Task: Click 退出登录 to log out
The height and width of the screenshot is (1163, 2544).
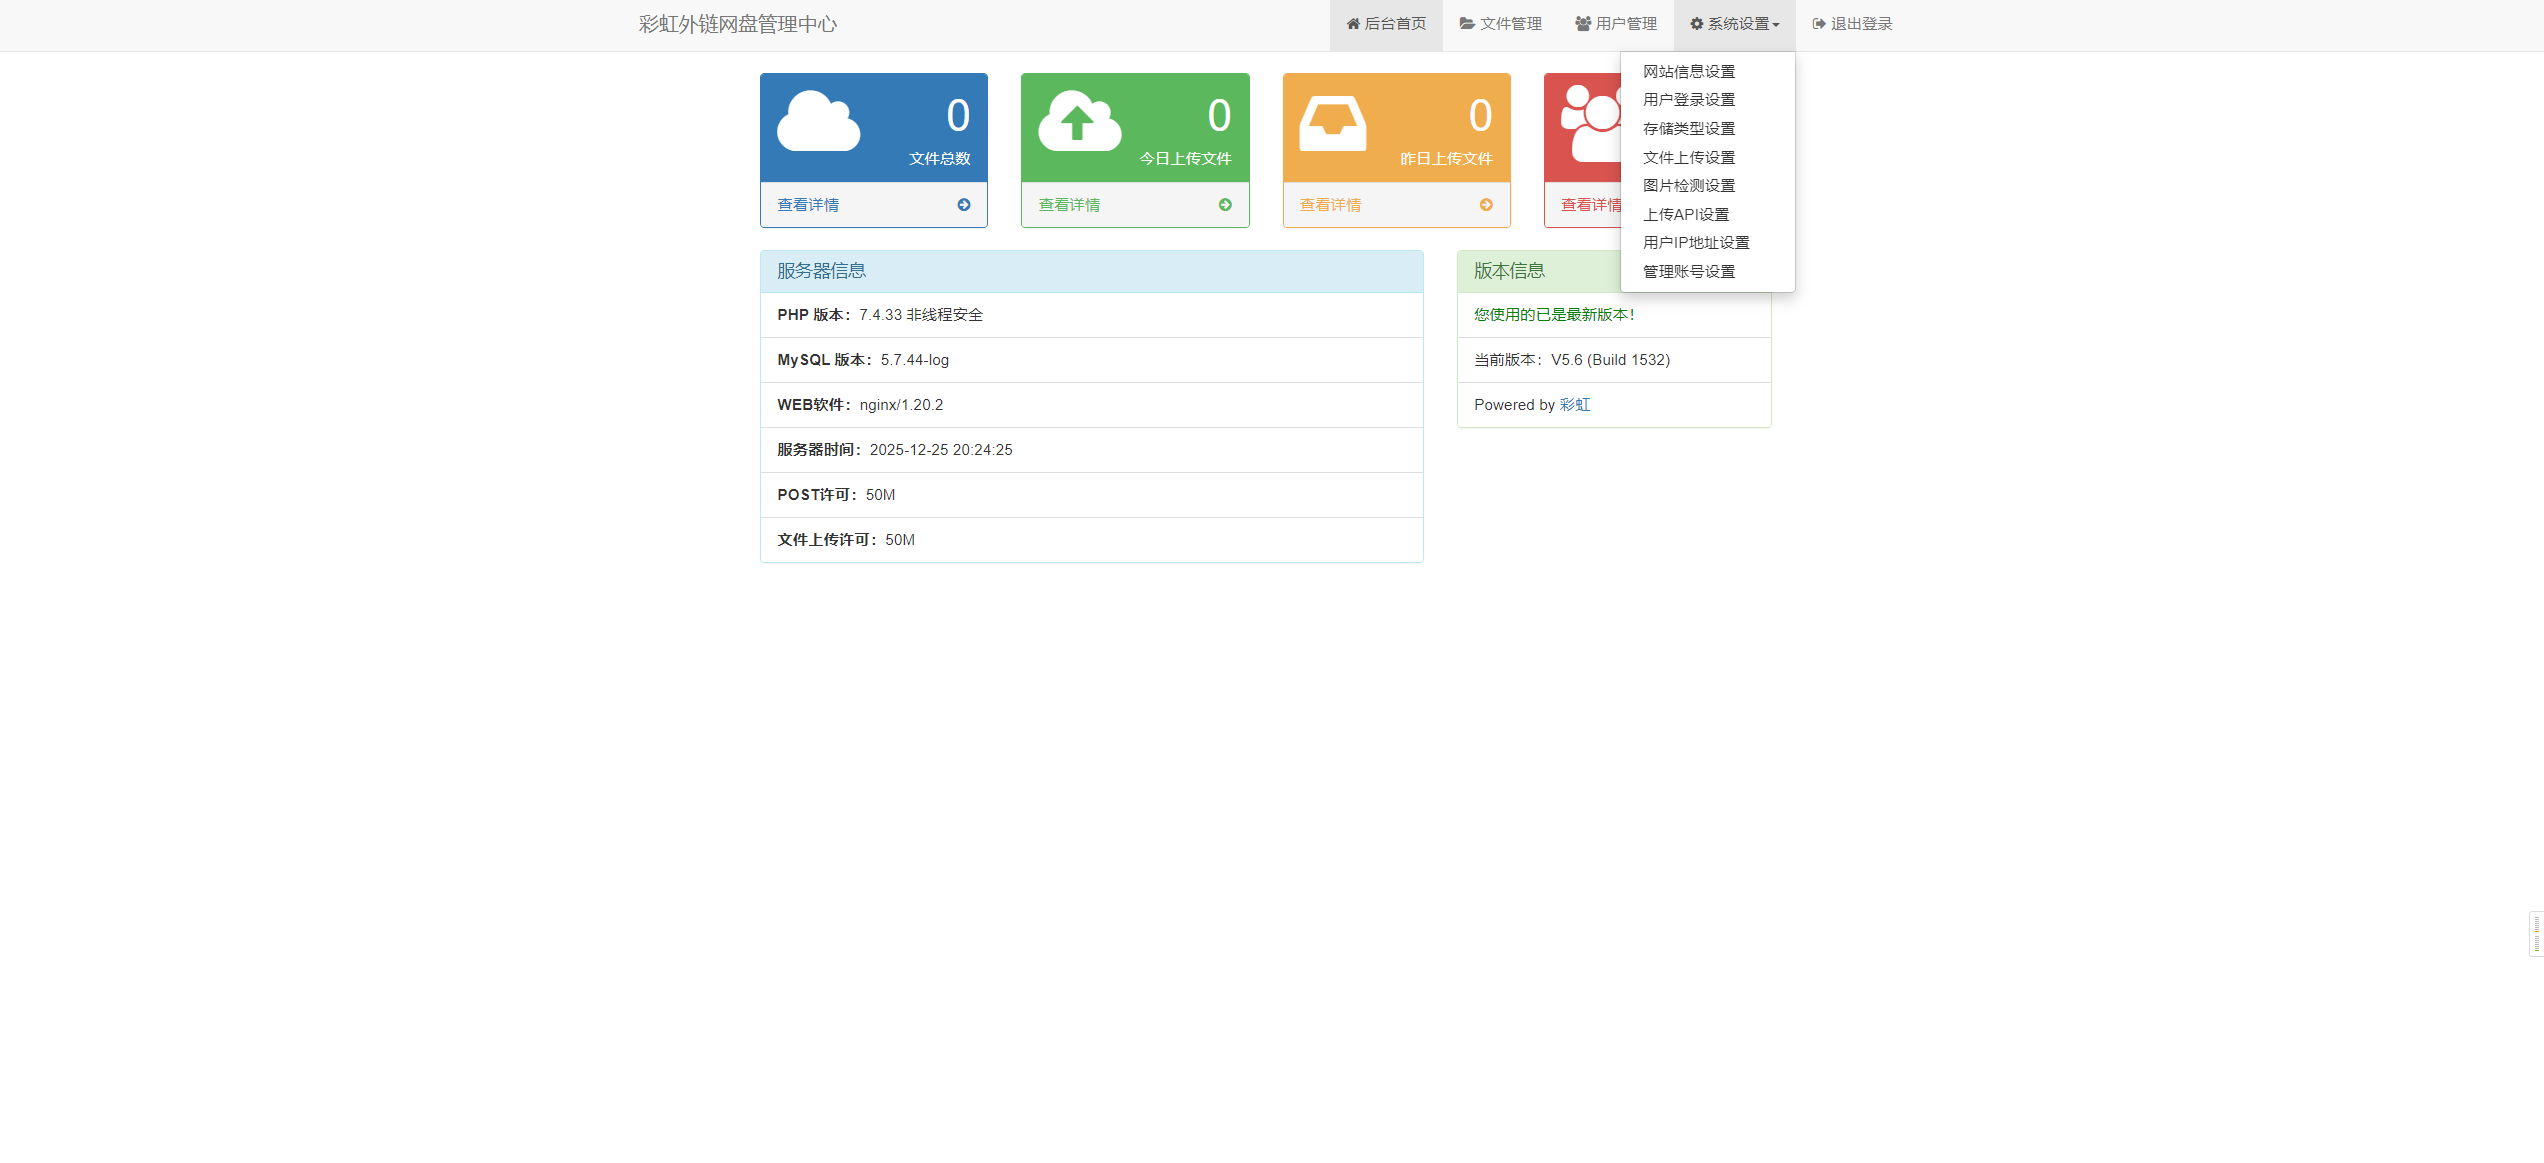Action: click(1853, 24)
